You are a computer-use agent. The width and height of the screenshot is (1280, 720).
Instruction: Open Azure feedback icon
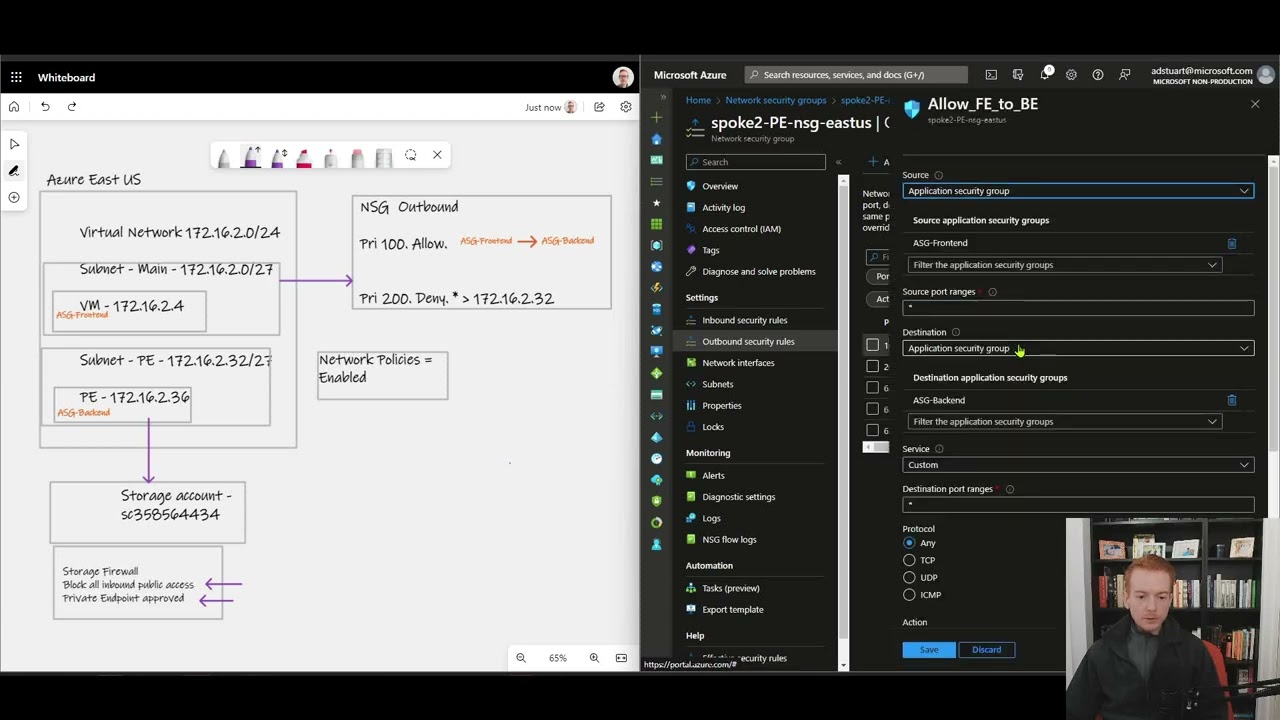[x=1125, y=75]
